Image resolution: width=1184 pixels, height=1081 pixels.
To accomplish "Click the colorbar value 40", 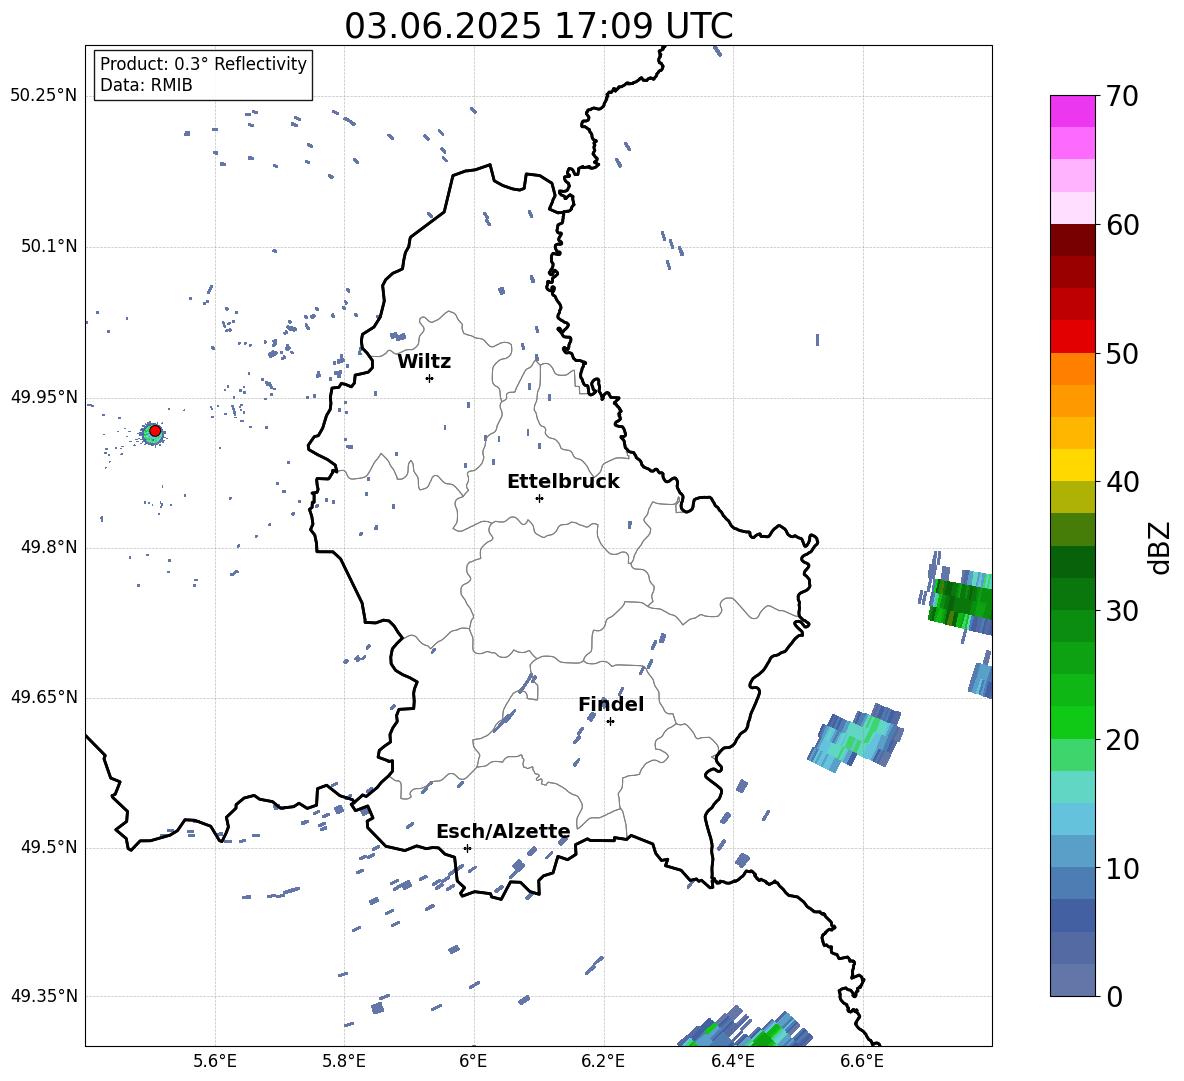I will click(x=1122, y=482).
